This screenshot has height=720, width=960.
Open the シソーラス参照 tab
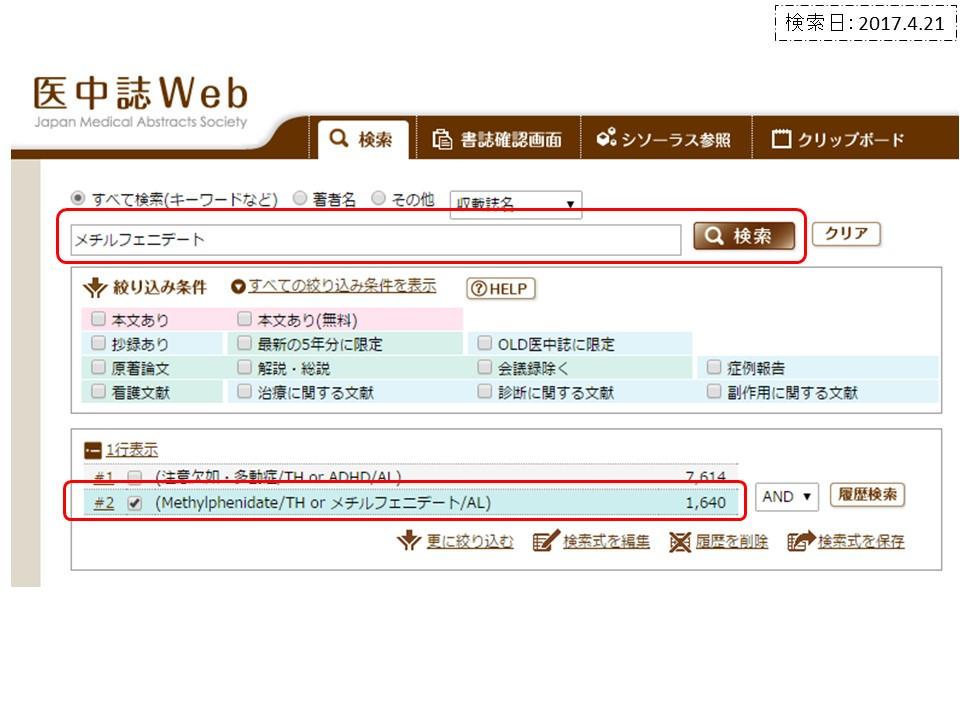click(x=665, y=139)
